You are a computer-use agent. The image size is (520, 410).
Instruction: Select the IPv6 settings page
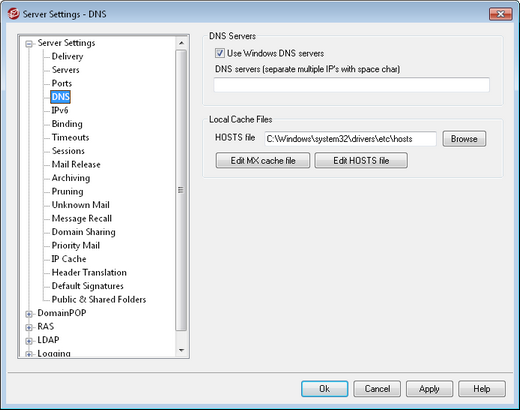(60, 110)
